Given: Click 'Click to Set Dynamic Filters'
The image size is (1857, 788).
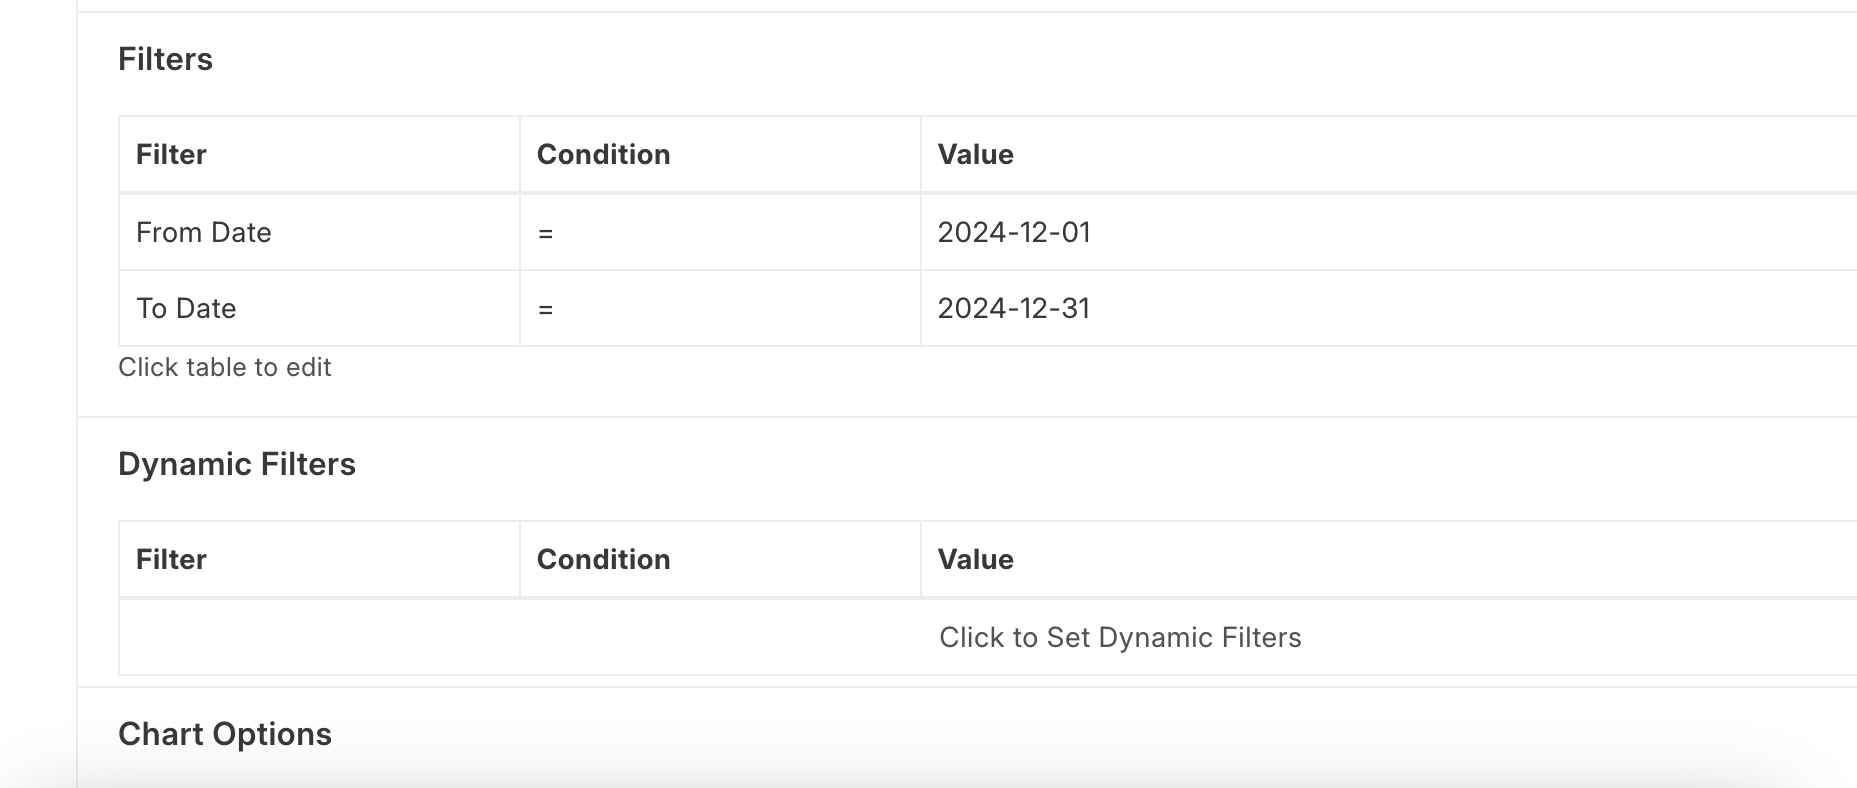Looking at the screenshot, I should [1119, 637].
